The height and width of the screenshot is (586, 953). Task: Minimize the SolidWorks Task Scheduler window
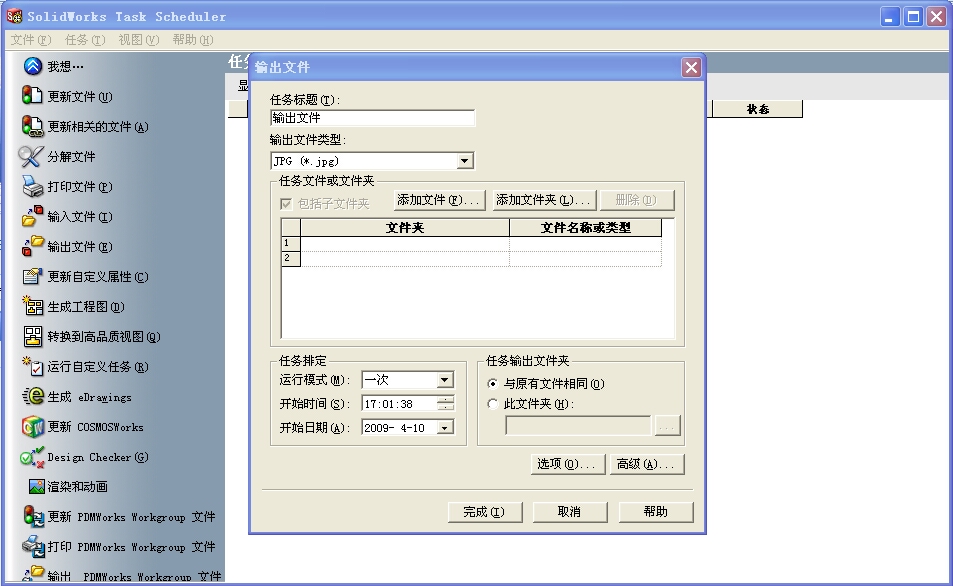click(890, 16)
